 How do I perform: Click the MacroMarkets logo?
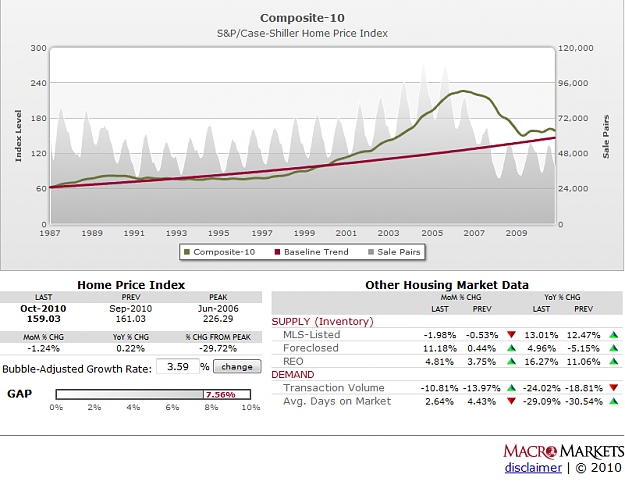563,452
